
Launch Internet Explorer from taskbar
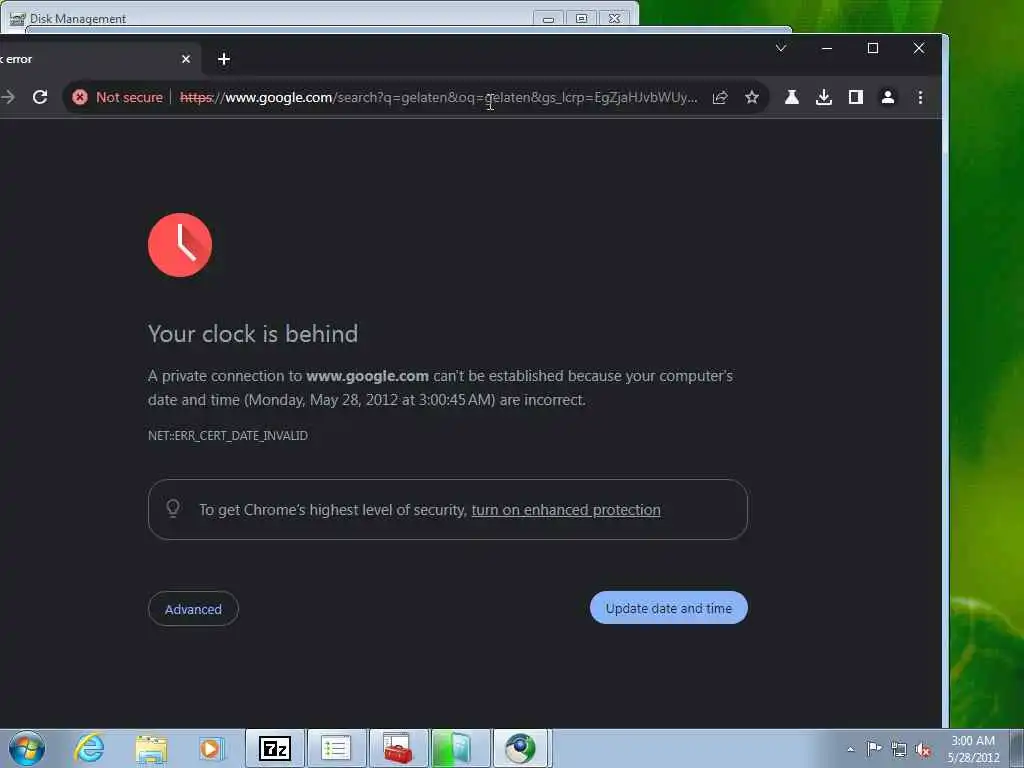[89, 748]
